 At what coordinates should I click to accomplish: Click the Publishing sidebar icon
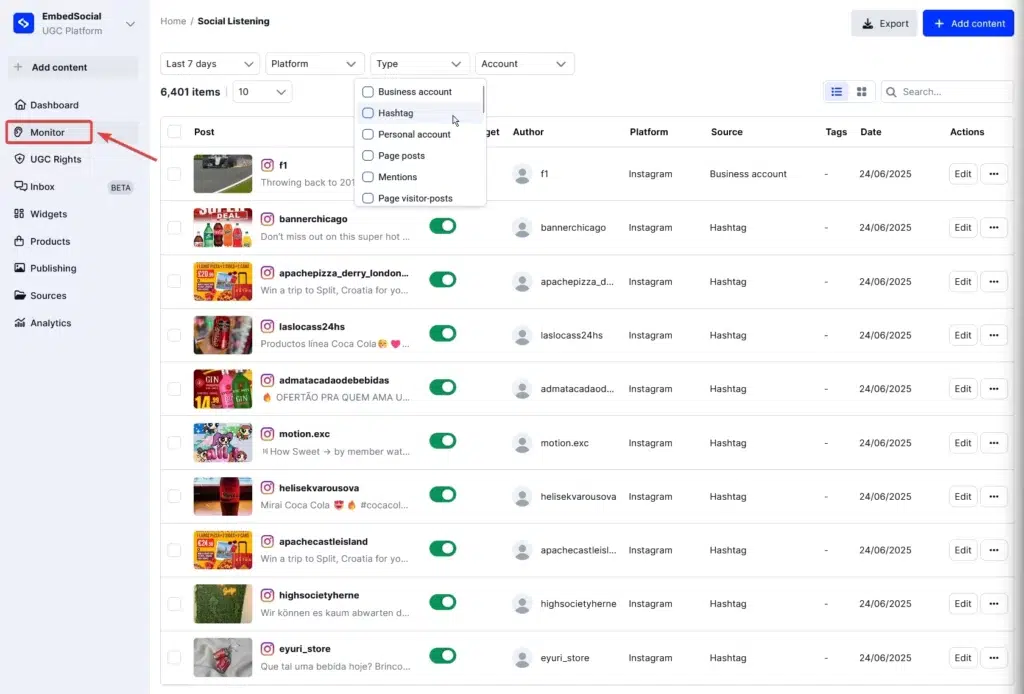(20, 268)
